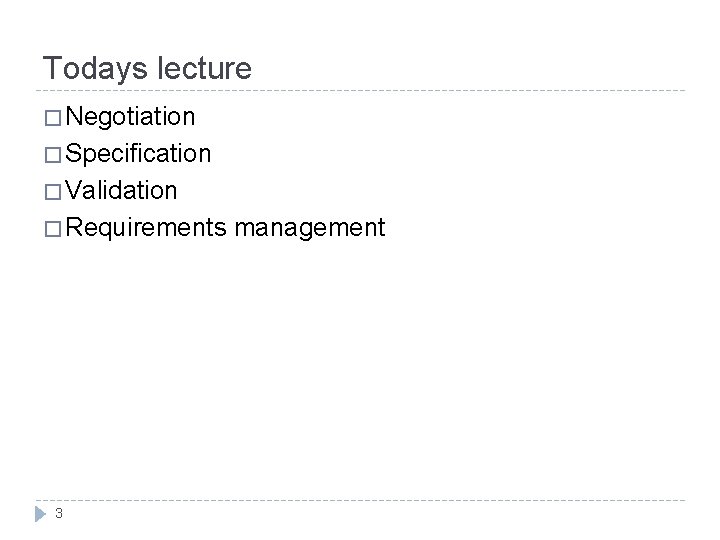Click the blue triangle arrow beside slide number

coord(41,513)
